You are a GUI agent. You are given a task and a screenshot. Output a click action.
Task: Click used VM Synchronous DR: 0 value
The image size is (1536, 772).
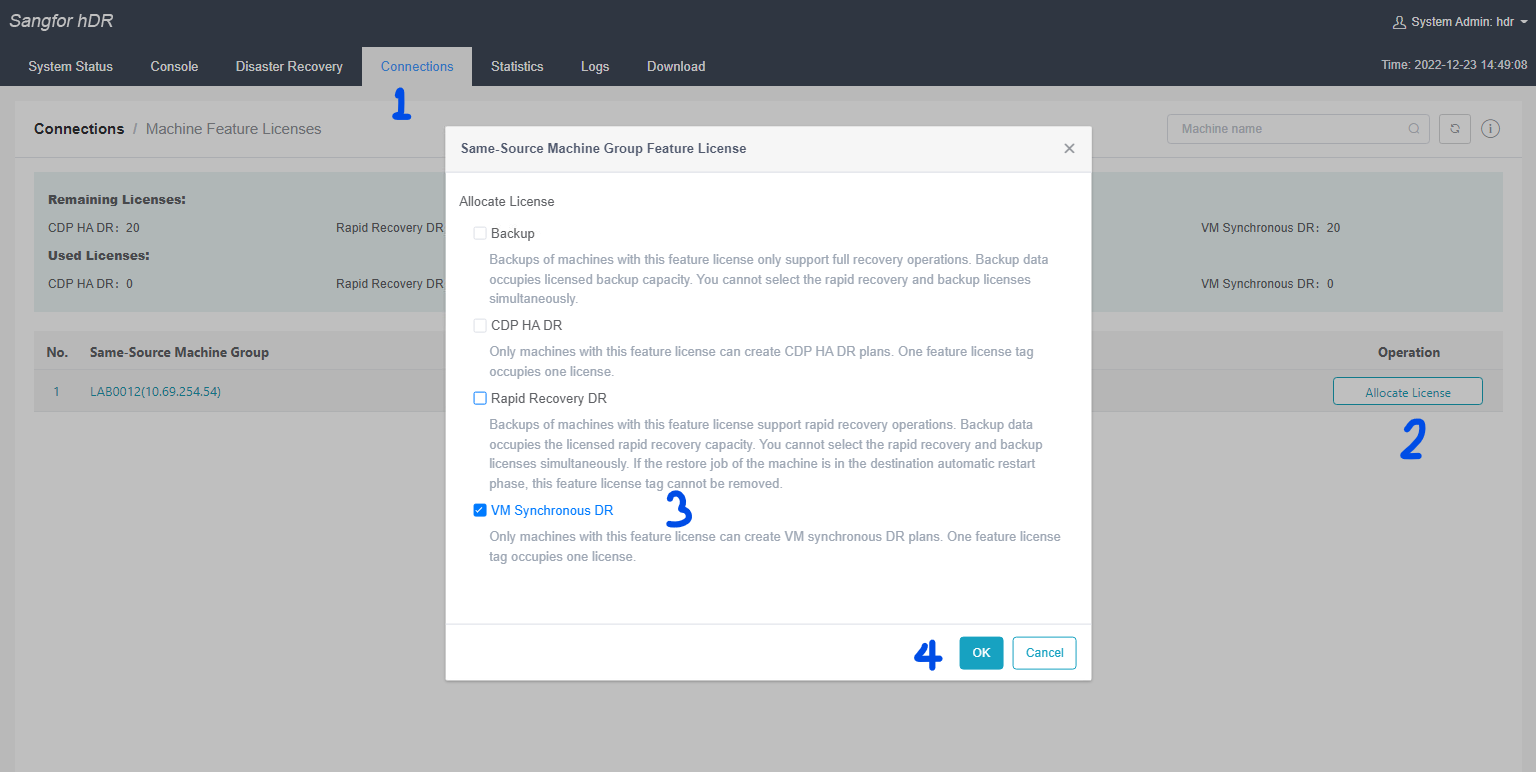(1267, 284)
